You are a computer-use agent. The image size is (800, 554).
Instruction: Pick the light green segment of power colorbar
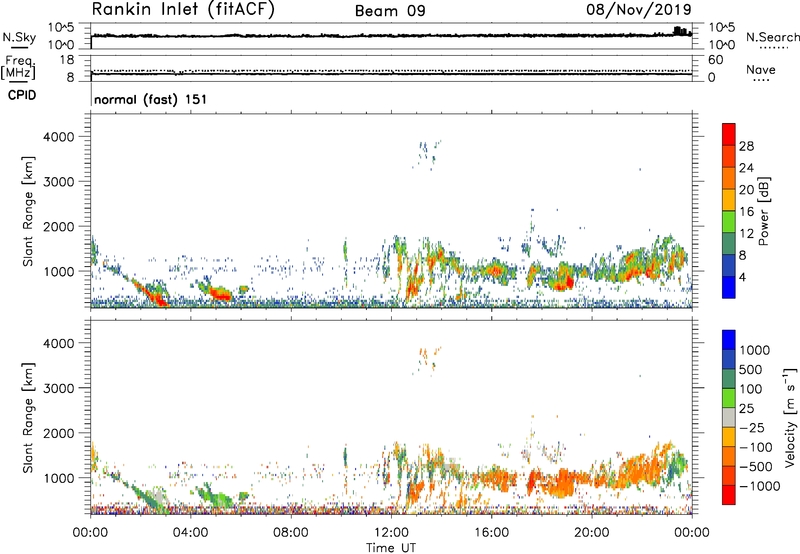(729, 222)
